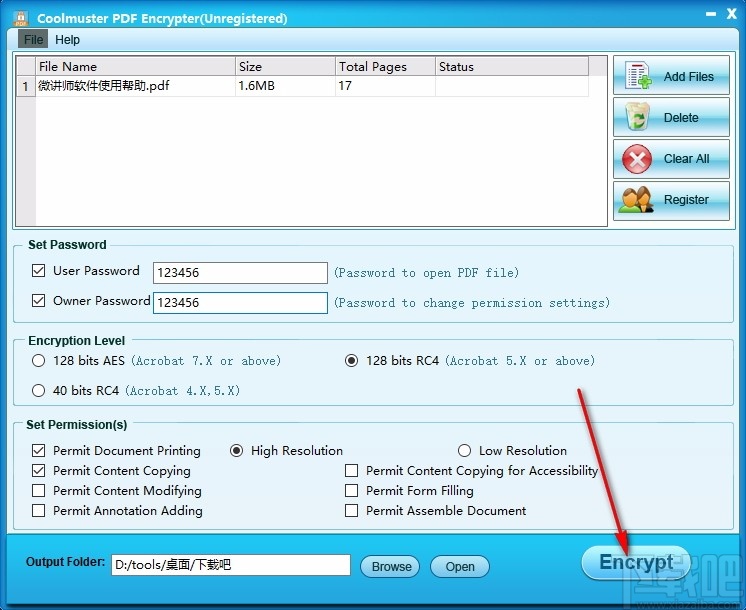Image resolution: width=746 pixels, height=610 pixels.
Task: Click the Clear All button label
Action: coord(686,158)
